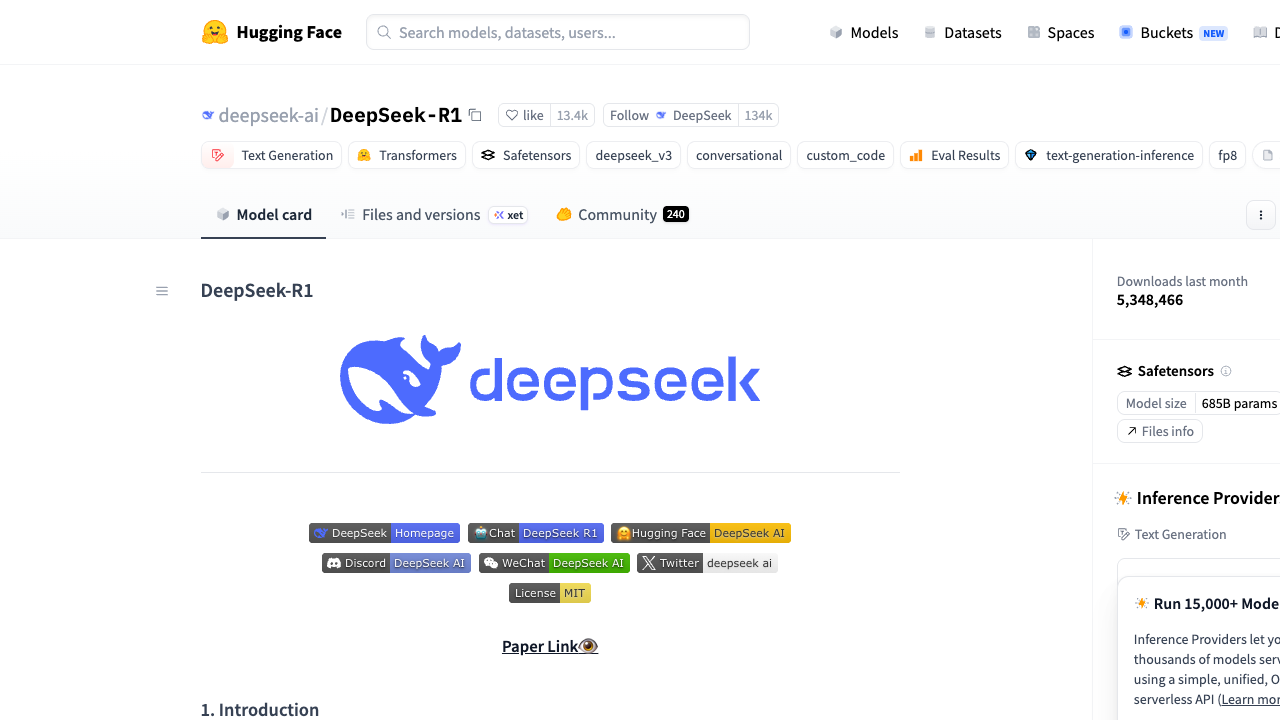
Task: Select the Safetensors tag
Action: 526,155
